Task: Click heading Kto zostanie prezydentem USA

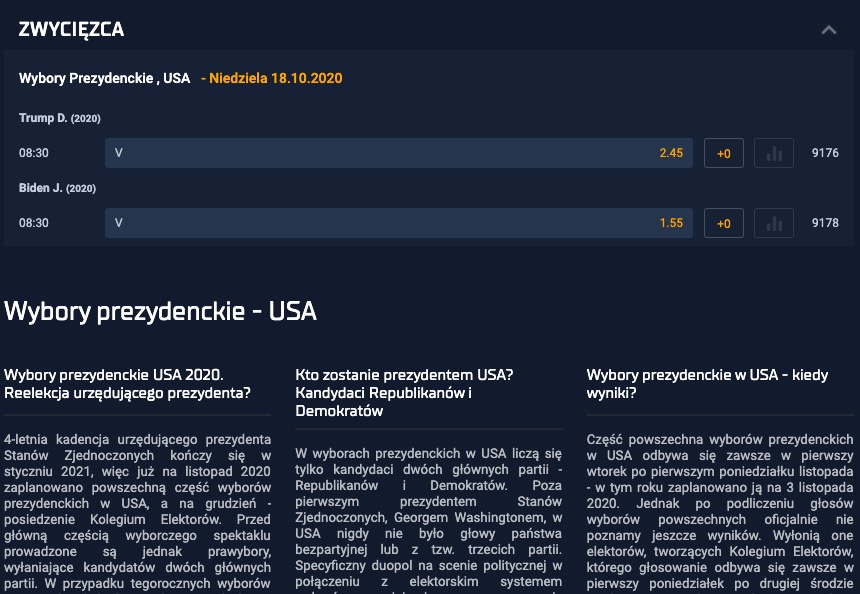Action: (x=404, y=393)
